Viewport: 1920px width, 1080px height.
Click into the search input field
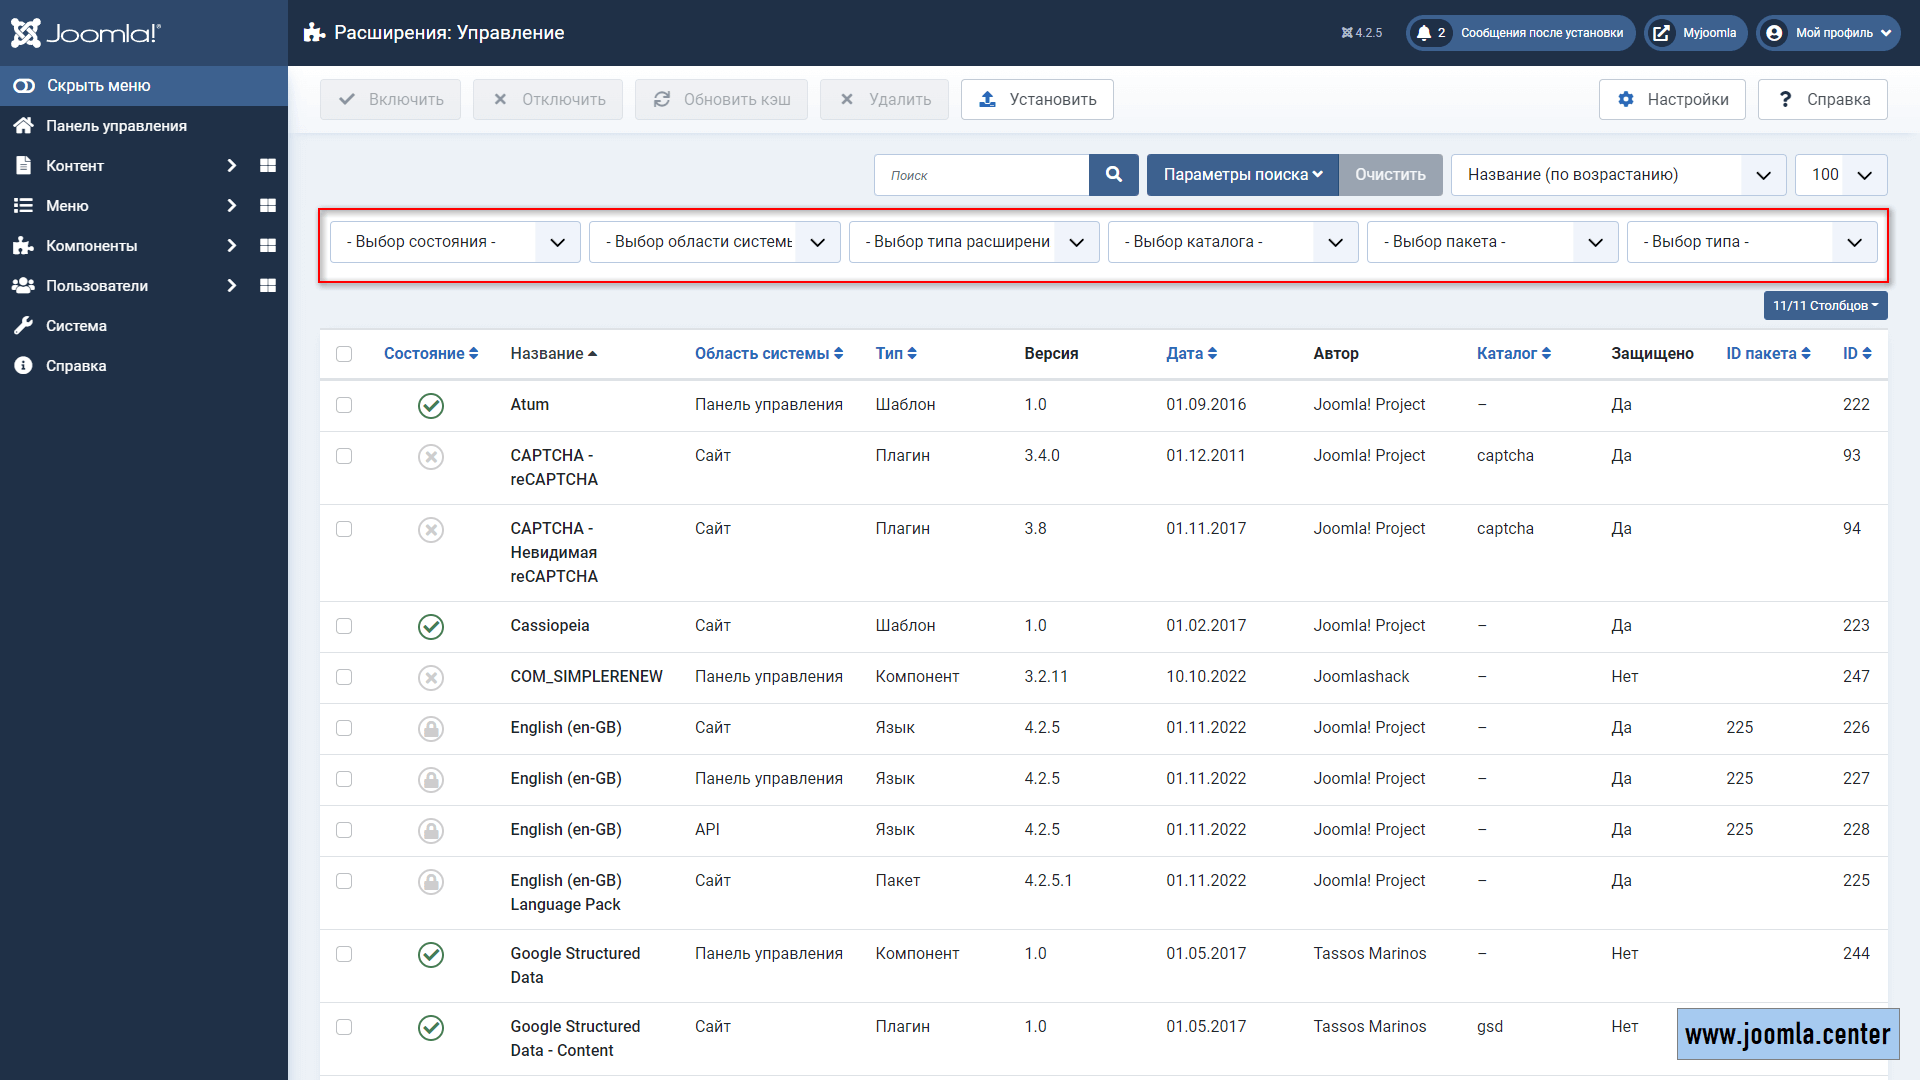[x=982, y=175]
